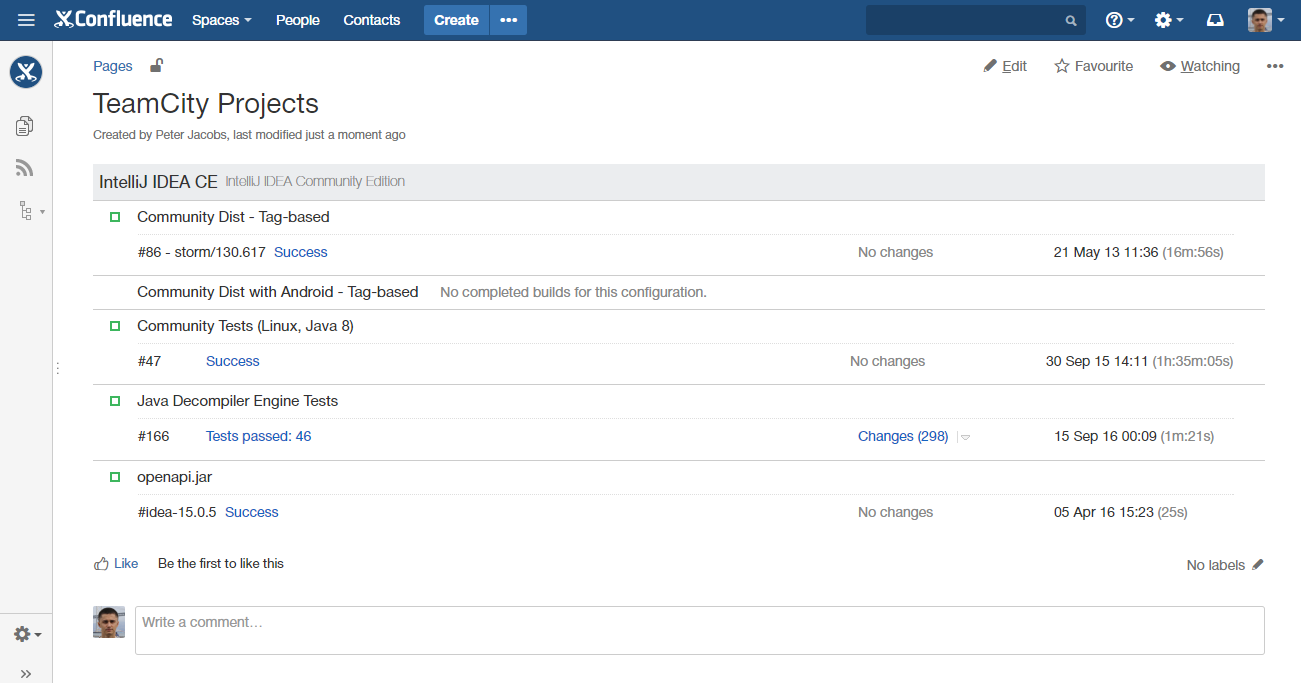Expand the Changes (298) dropdown arrow
This screenshot has width=1301, height=683.
(x=965, y=437)
